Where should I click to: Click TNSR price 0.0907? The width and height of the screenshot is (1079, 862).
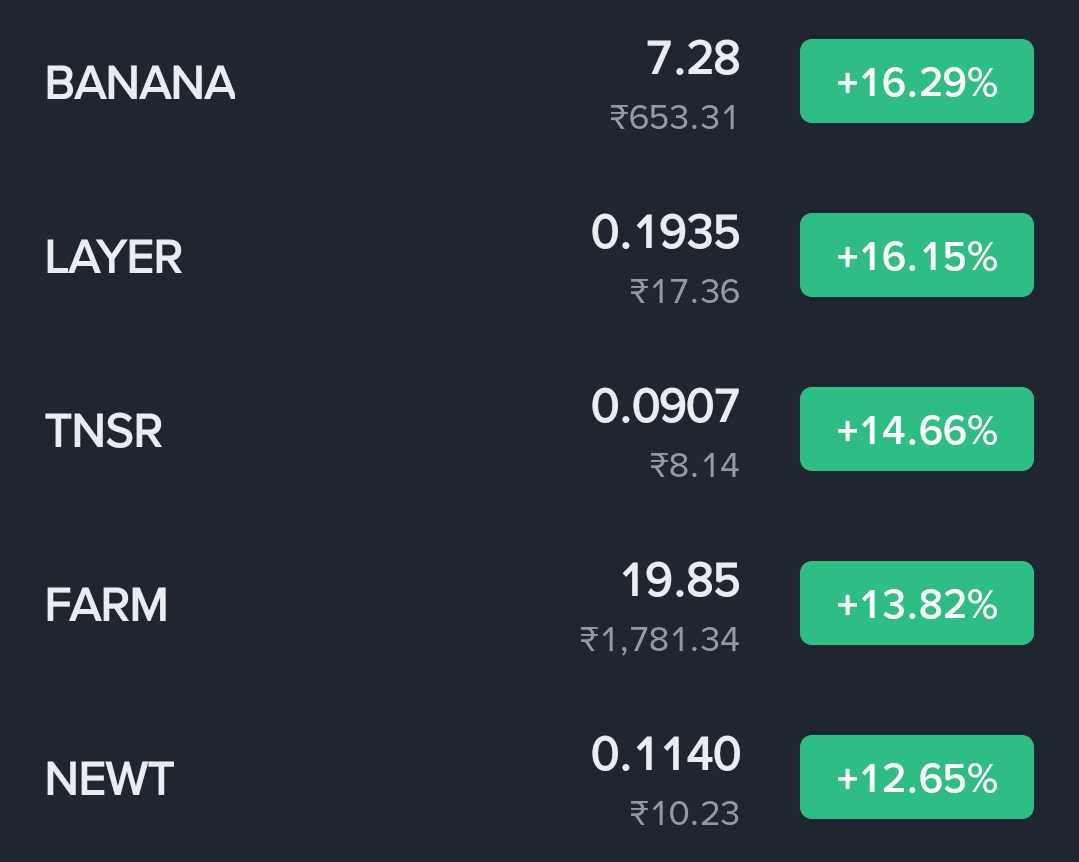pyautogui.click(x=665, y=407)
